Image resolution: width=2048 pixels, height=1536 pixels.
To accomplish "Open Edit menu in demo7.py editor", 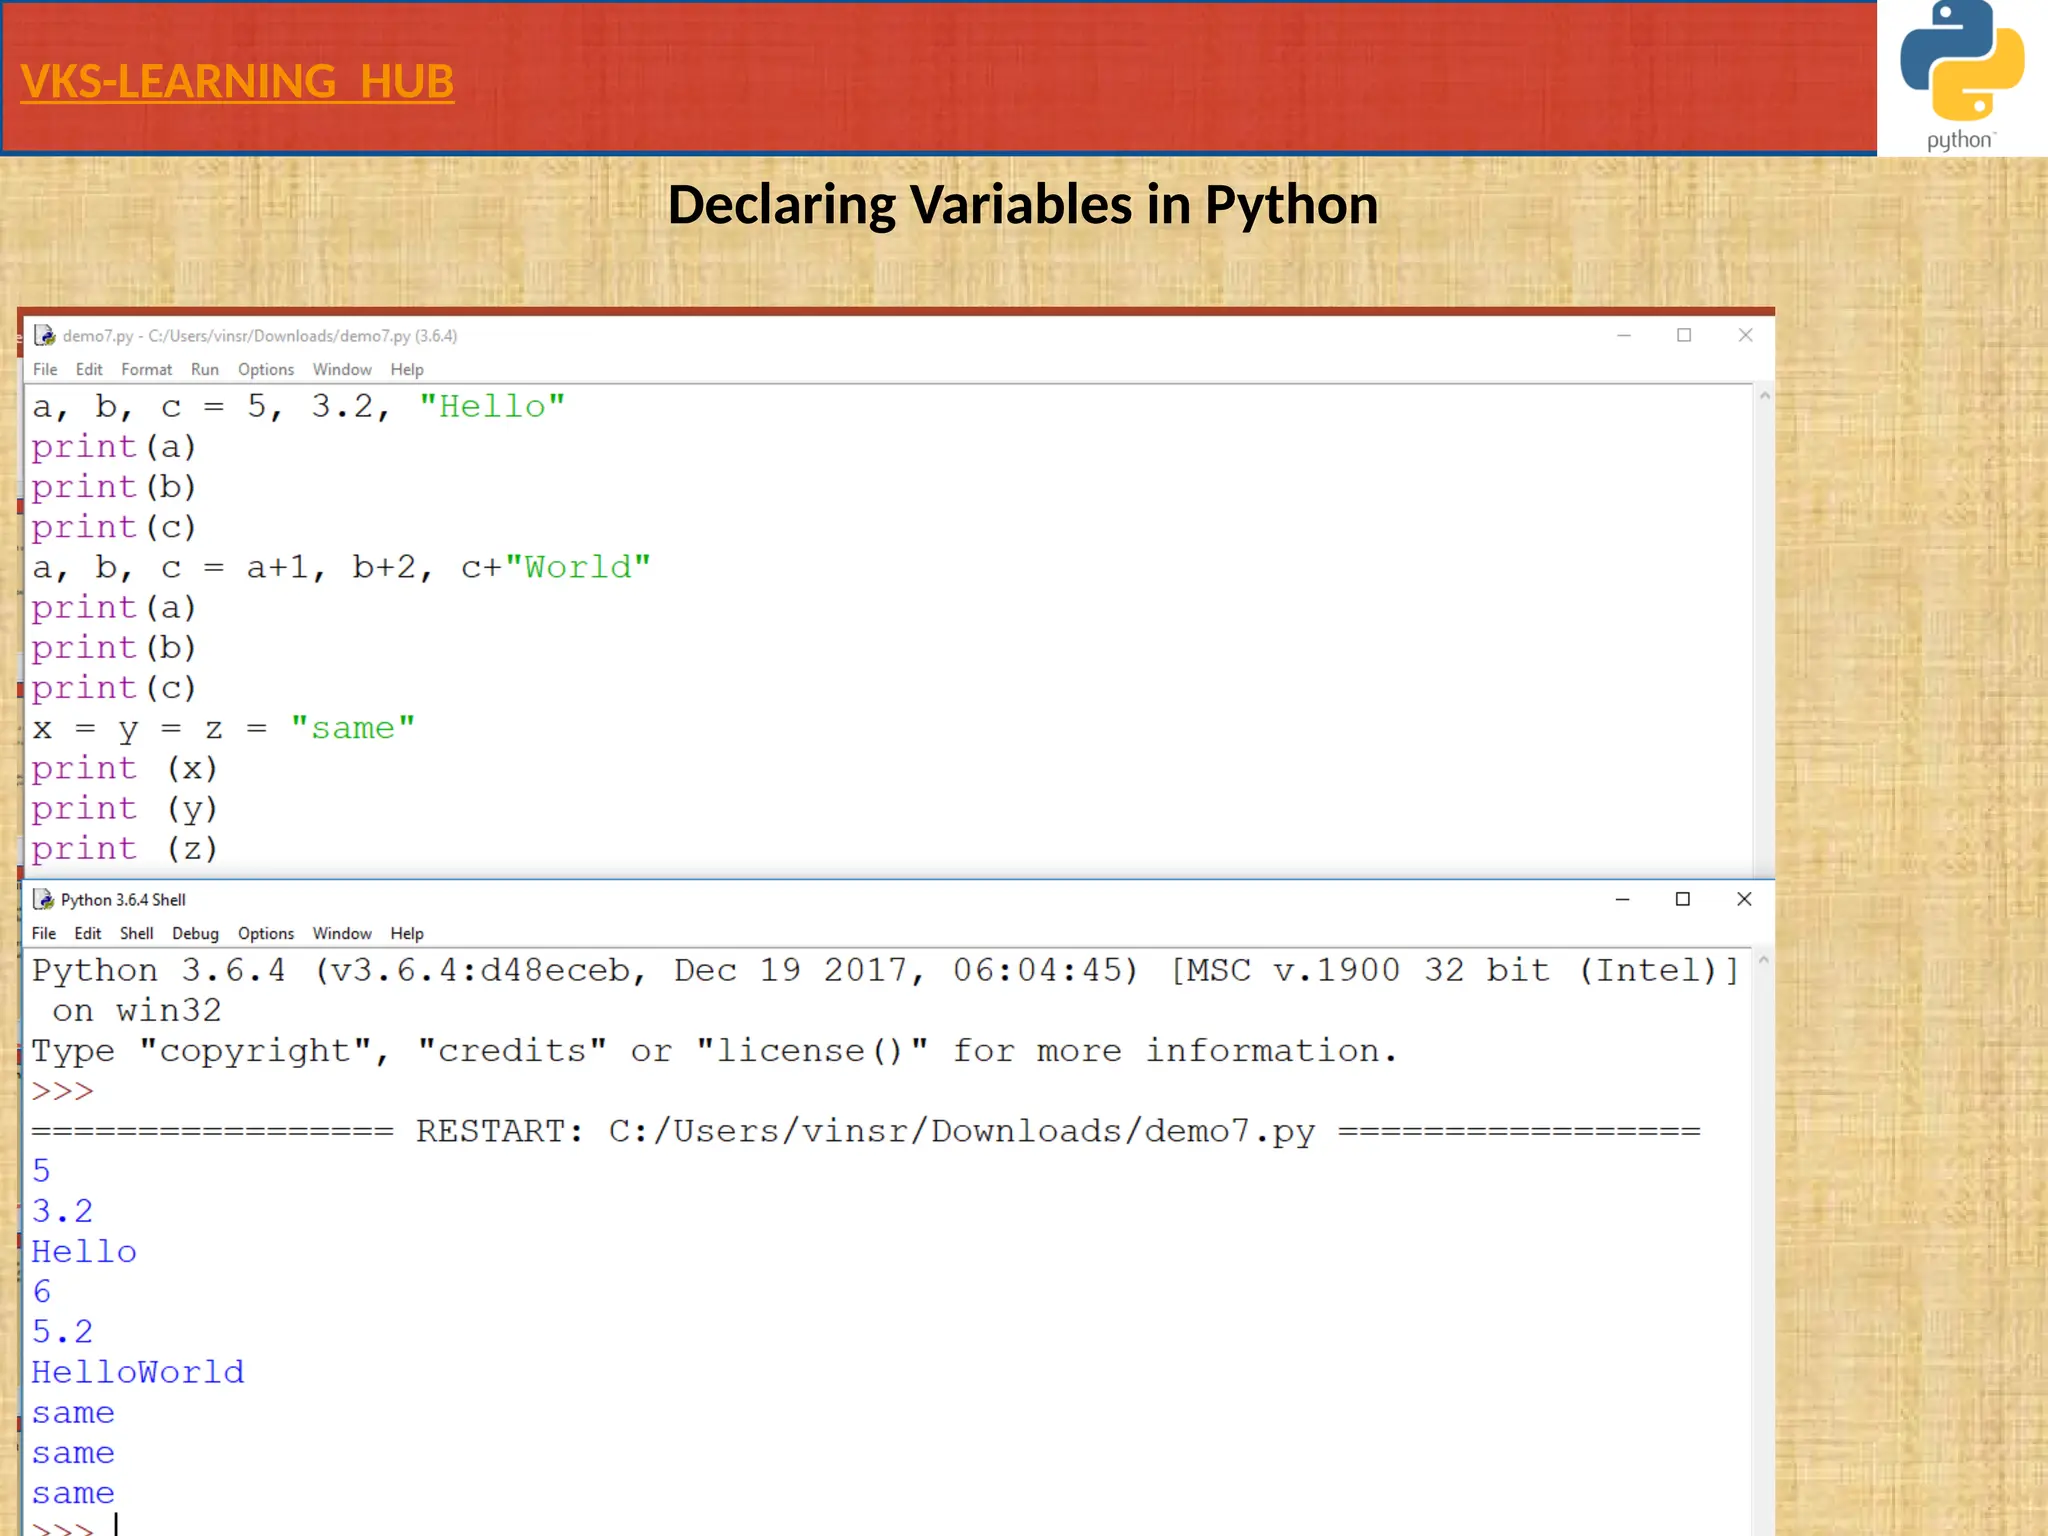I will coord(89,369).
